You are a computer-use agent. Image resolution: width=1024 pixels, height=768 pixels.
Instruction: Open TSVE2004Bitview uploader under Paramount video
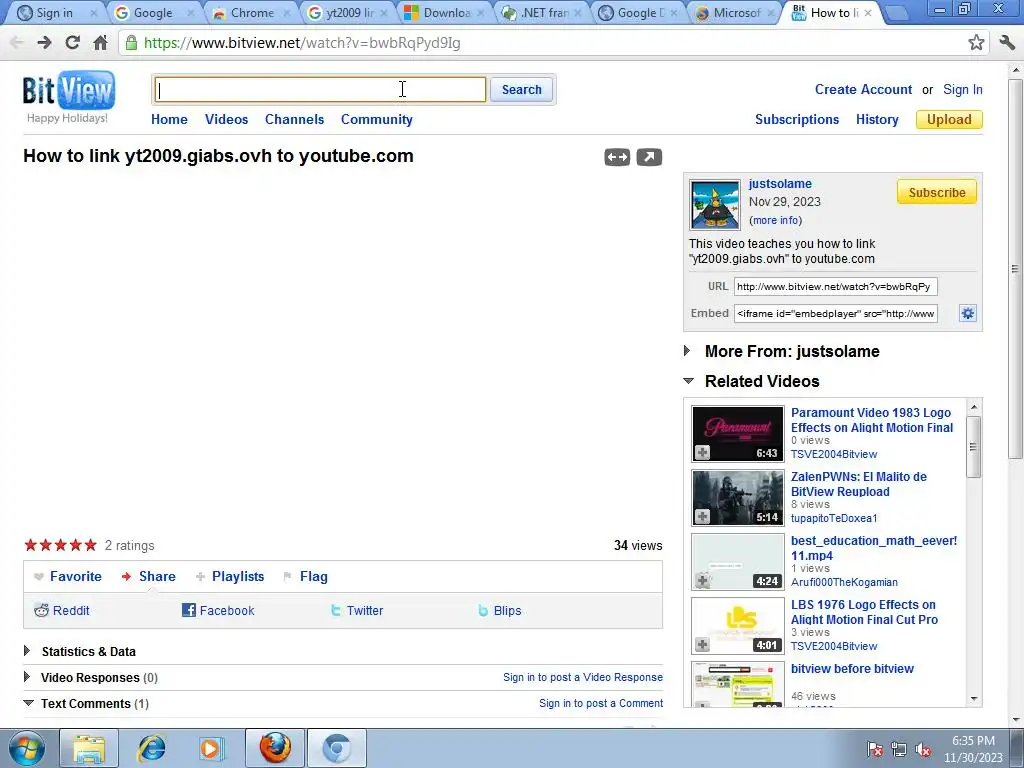coord(834,454)
